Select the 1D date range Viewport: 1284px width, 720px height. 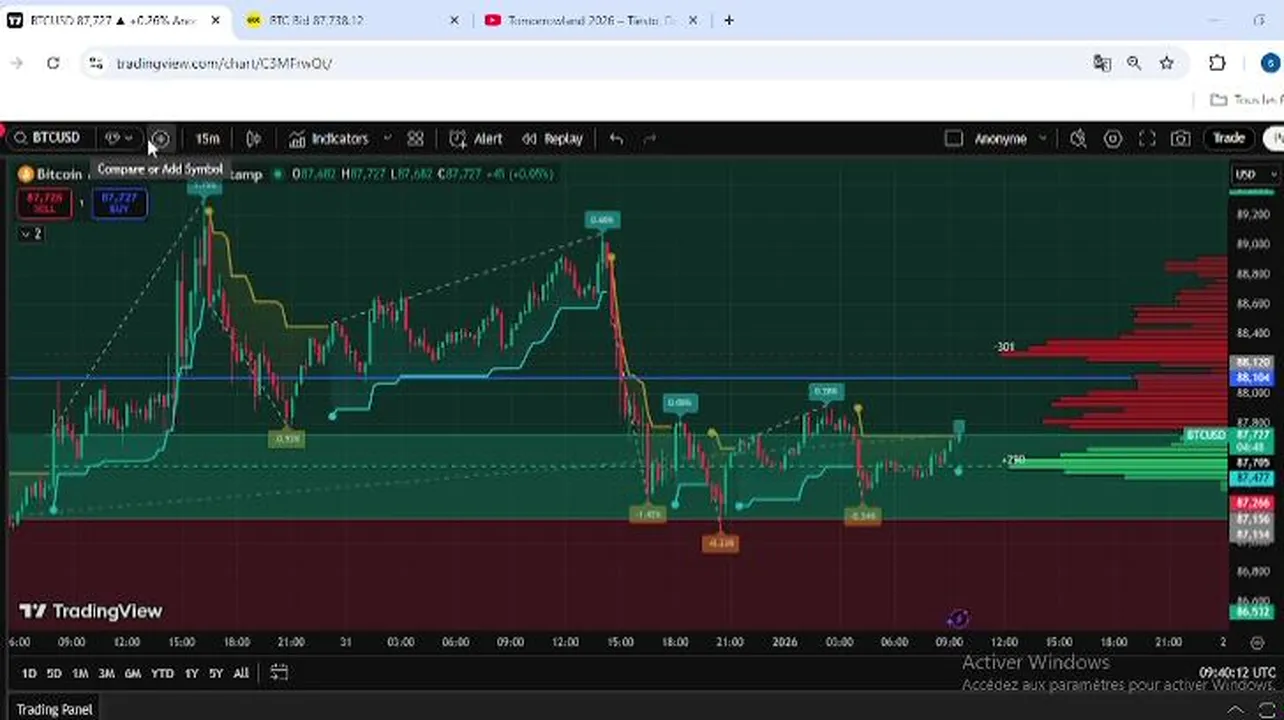coord(29,674)
